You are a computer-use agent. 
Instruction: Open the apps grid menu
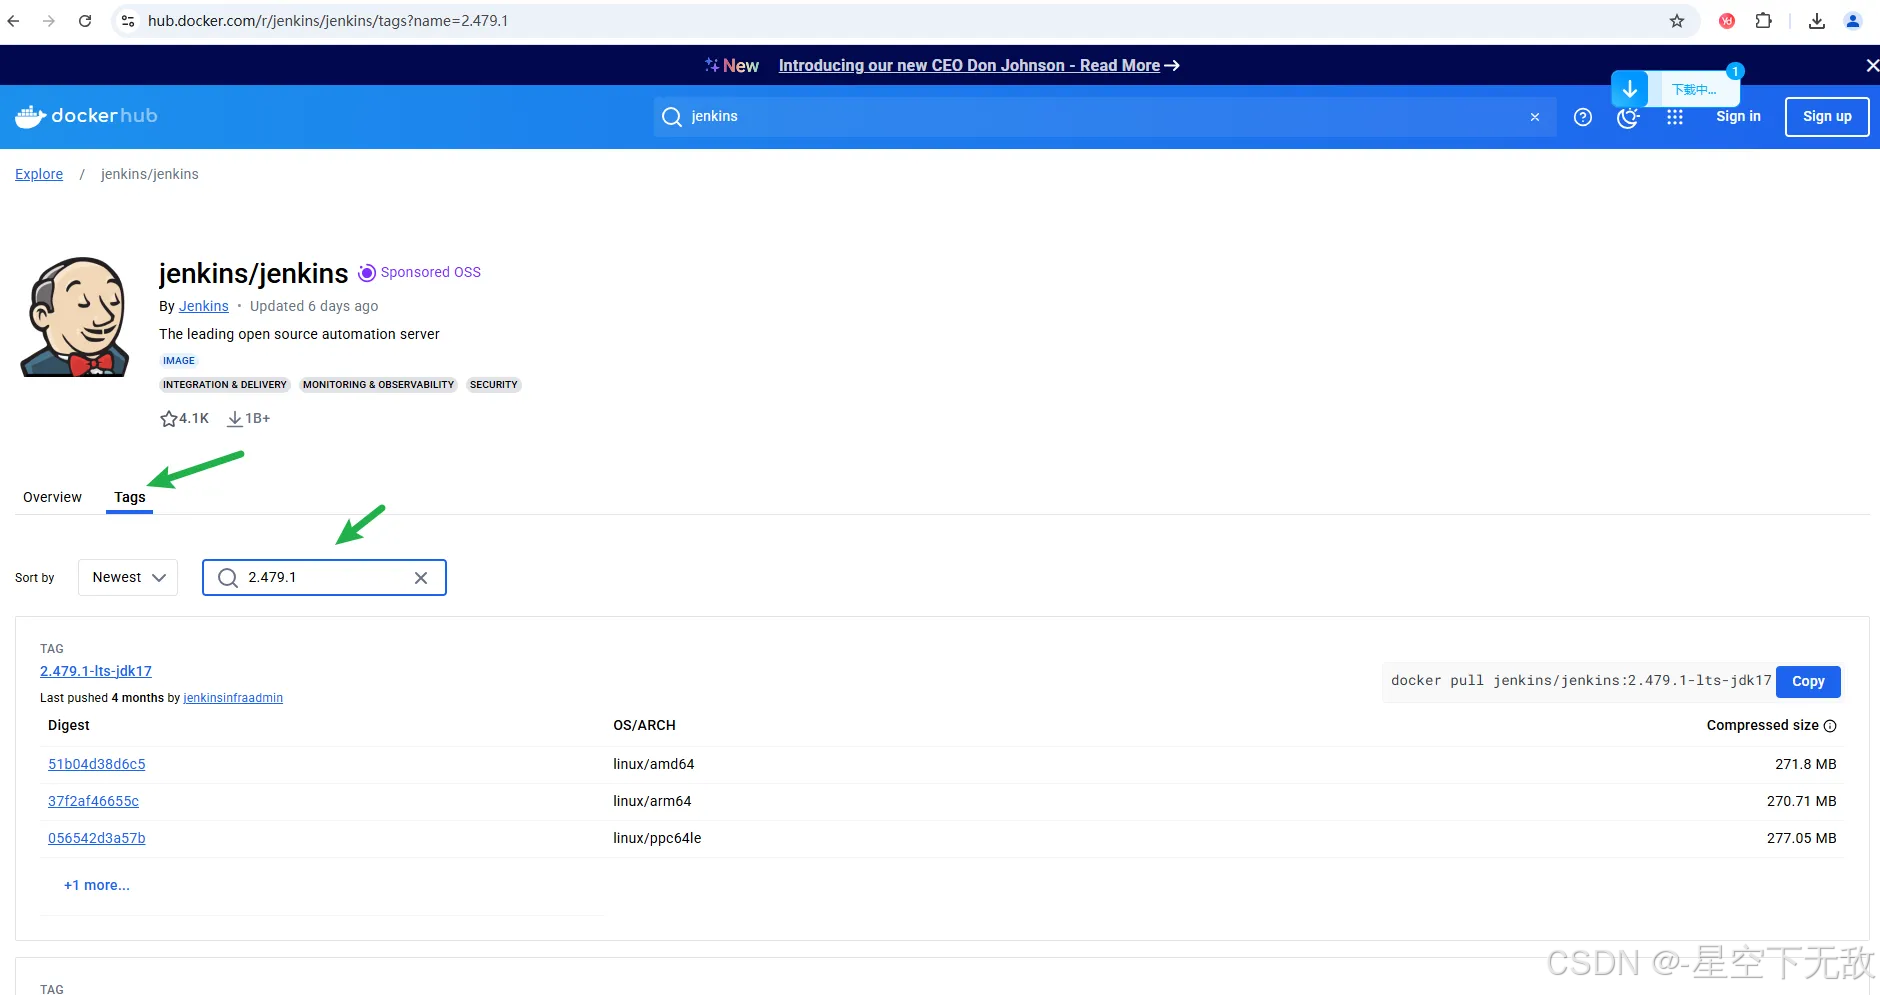pos(1675,117)
